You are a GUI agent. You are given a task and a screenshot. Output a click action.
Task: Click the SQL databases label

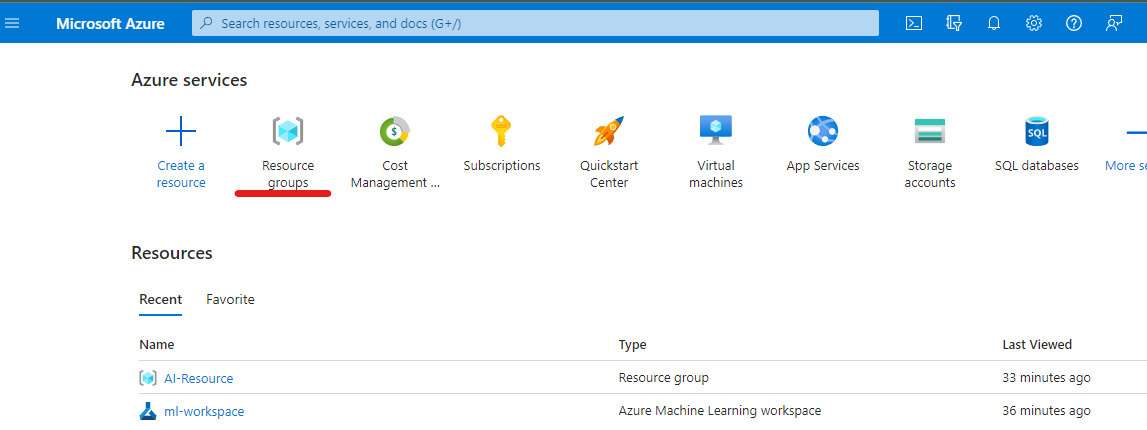[1037, 166]
